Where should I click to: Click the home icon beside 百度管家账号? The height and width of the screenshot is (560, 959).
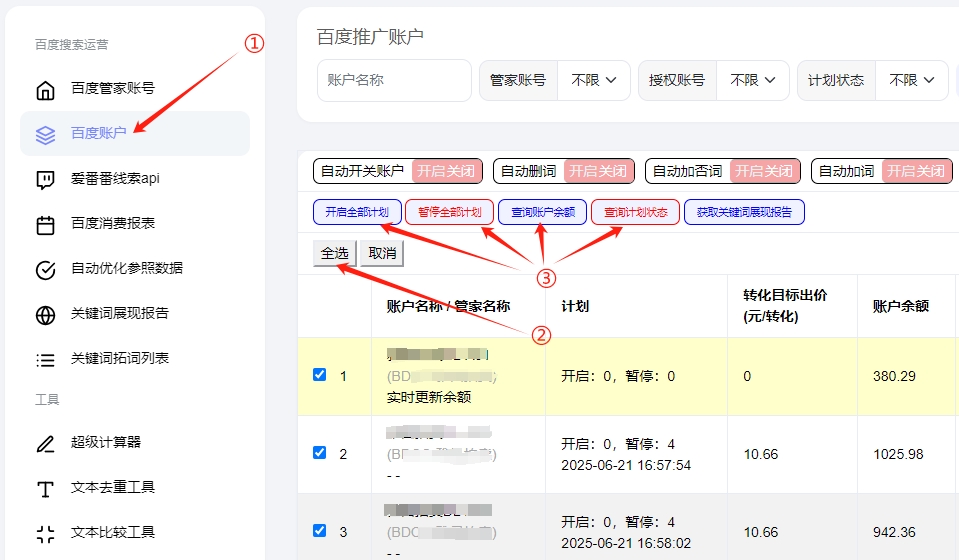(45, 90)
